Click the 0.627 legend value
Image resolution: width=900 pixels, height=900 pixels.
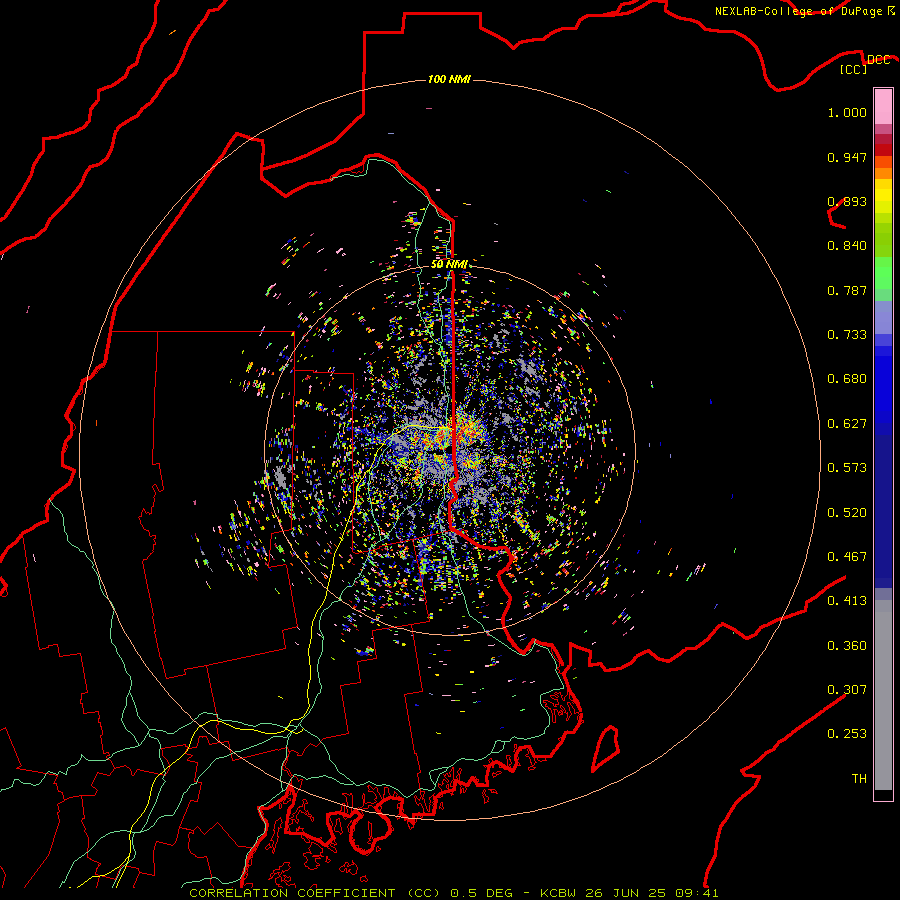[847, 424]
